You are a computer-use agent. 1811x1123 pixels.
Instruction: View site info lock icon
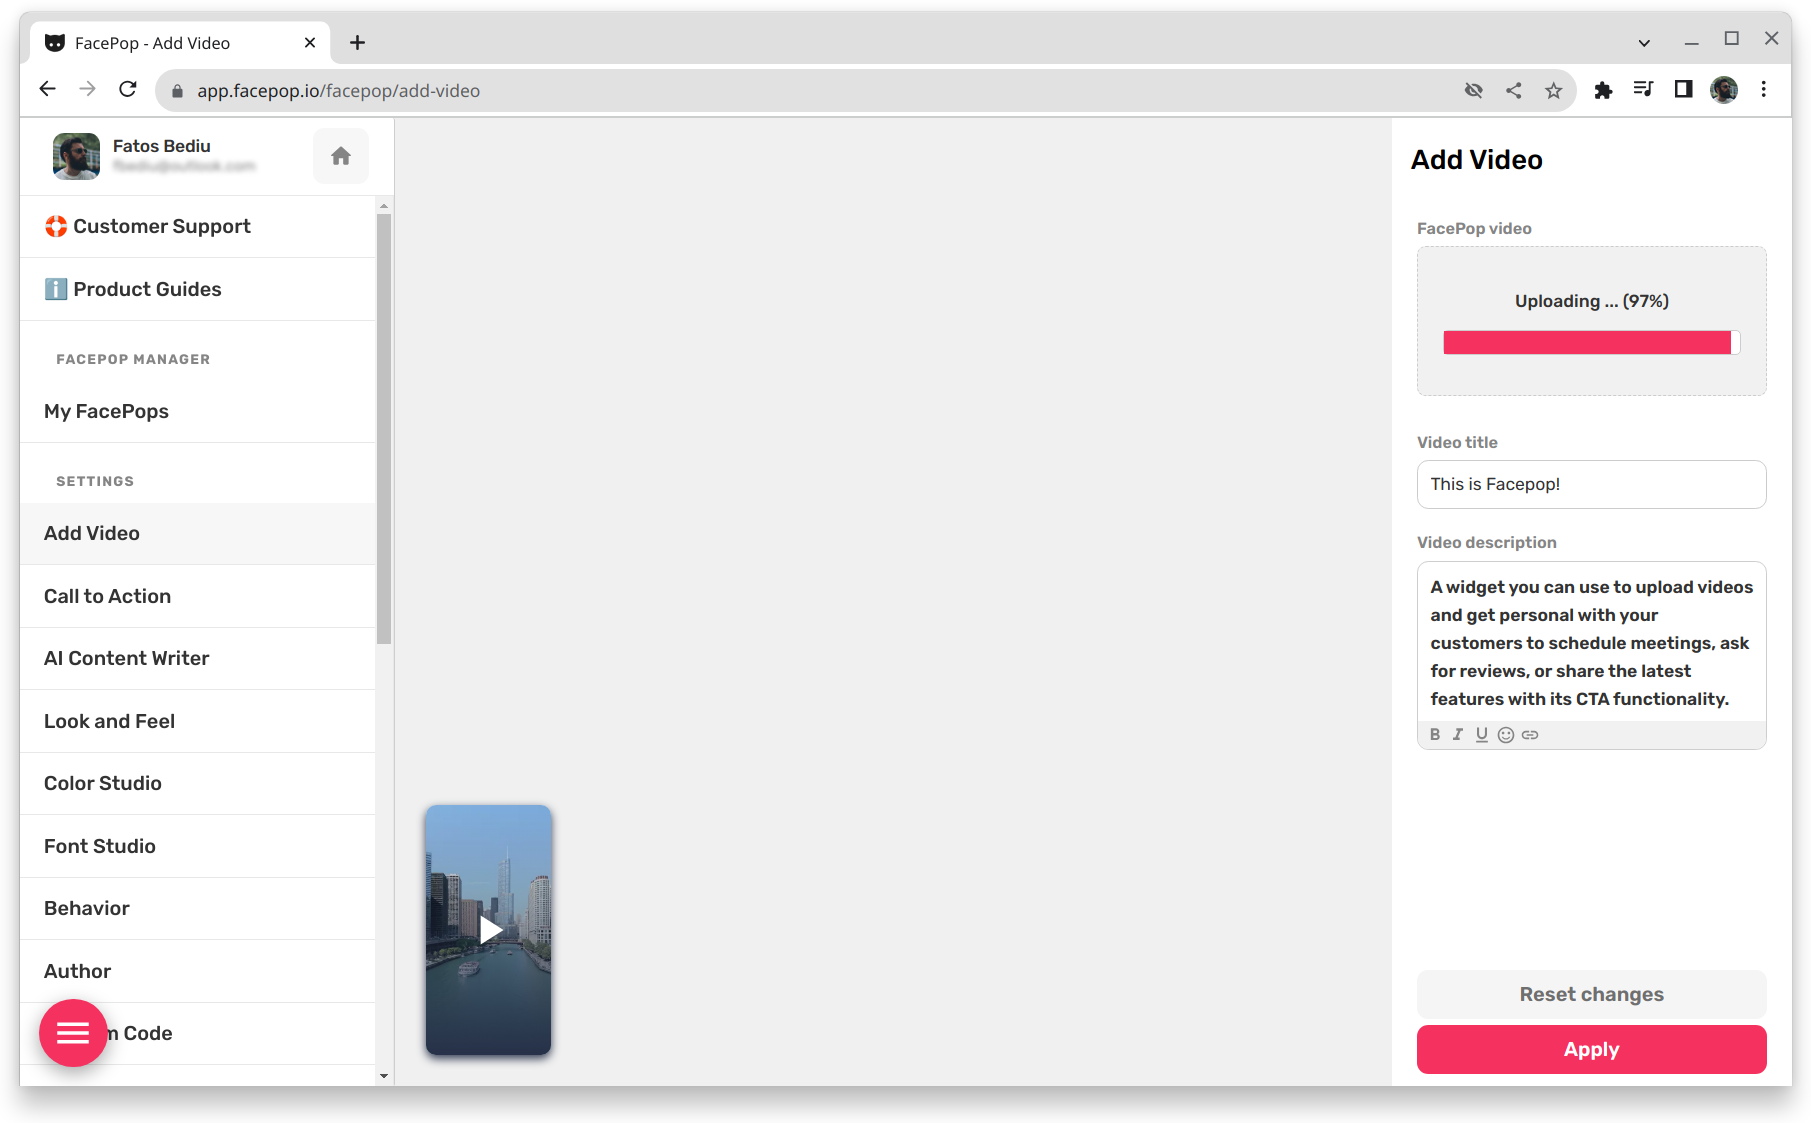pos(177,91)
